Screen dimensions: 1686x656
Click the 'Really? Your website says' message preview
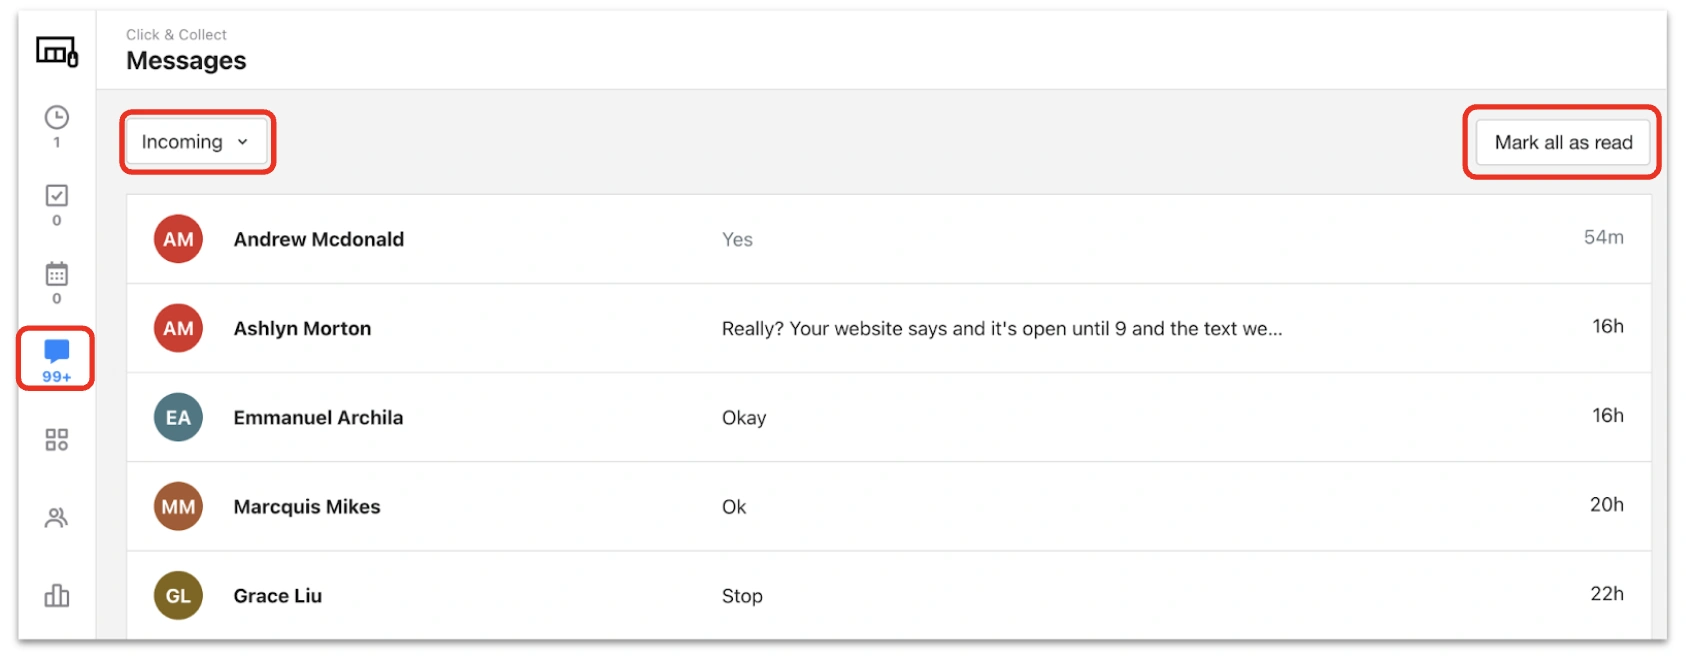(x=1002, y=329)
